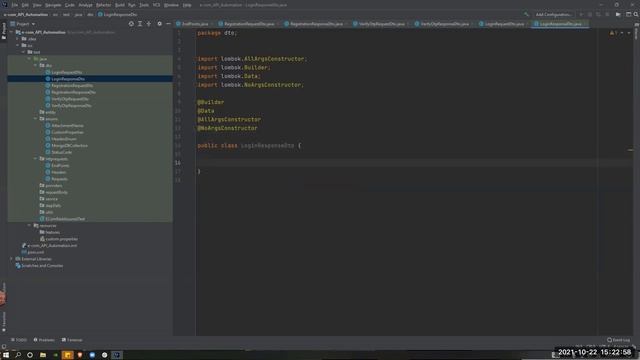Click the expand all icon in Project panel
640x360 pixels.
pyautogui.click(x=140, y=24)
